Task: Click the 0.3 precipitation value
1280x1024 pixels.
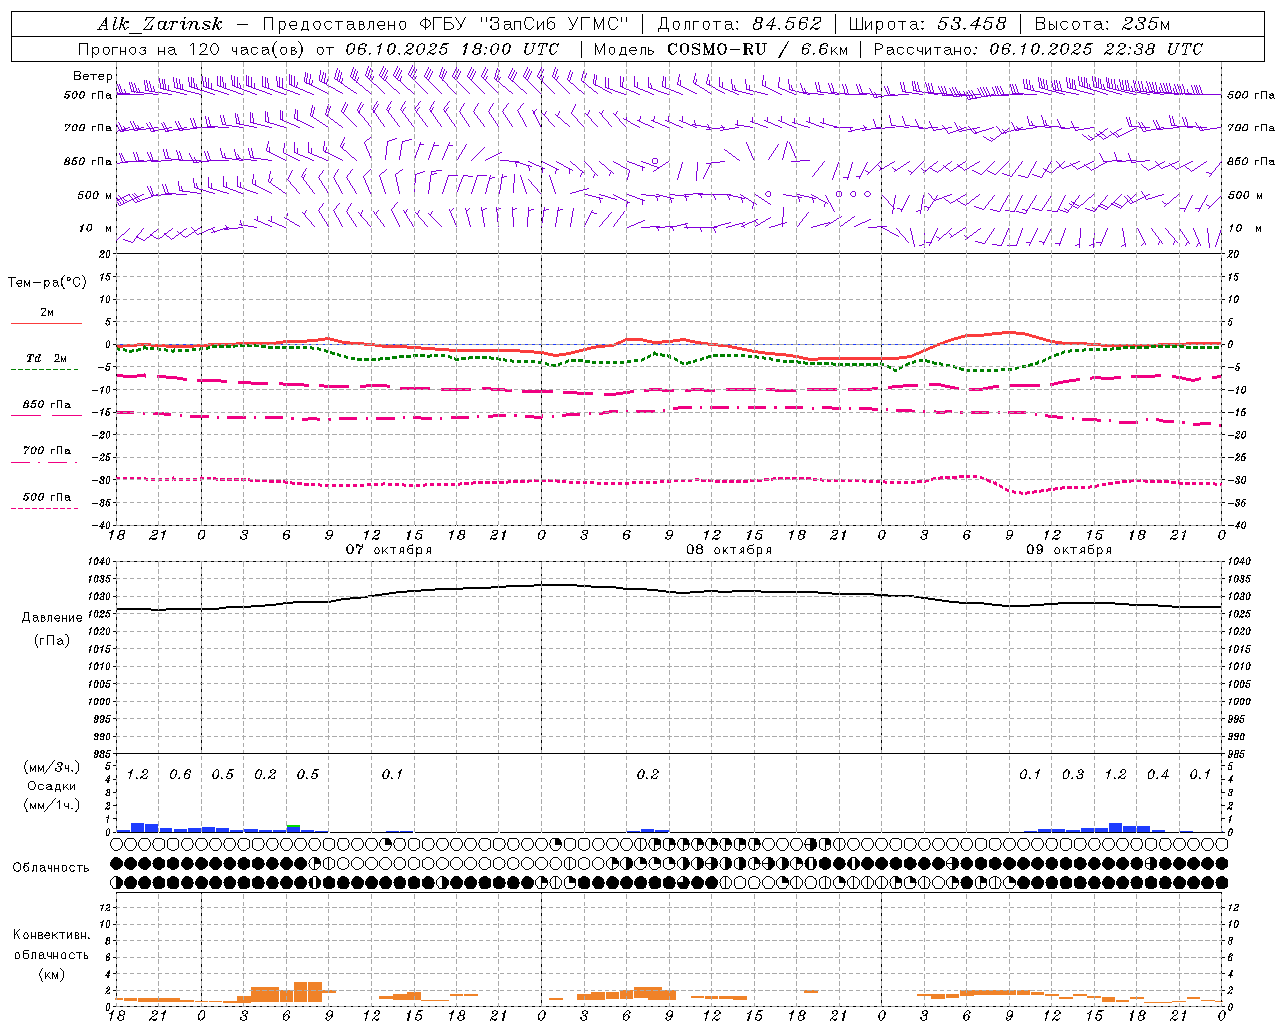Action: (1073, 775)
